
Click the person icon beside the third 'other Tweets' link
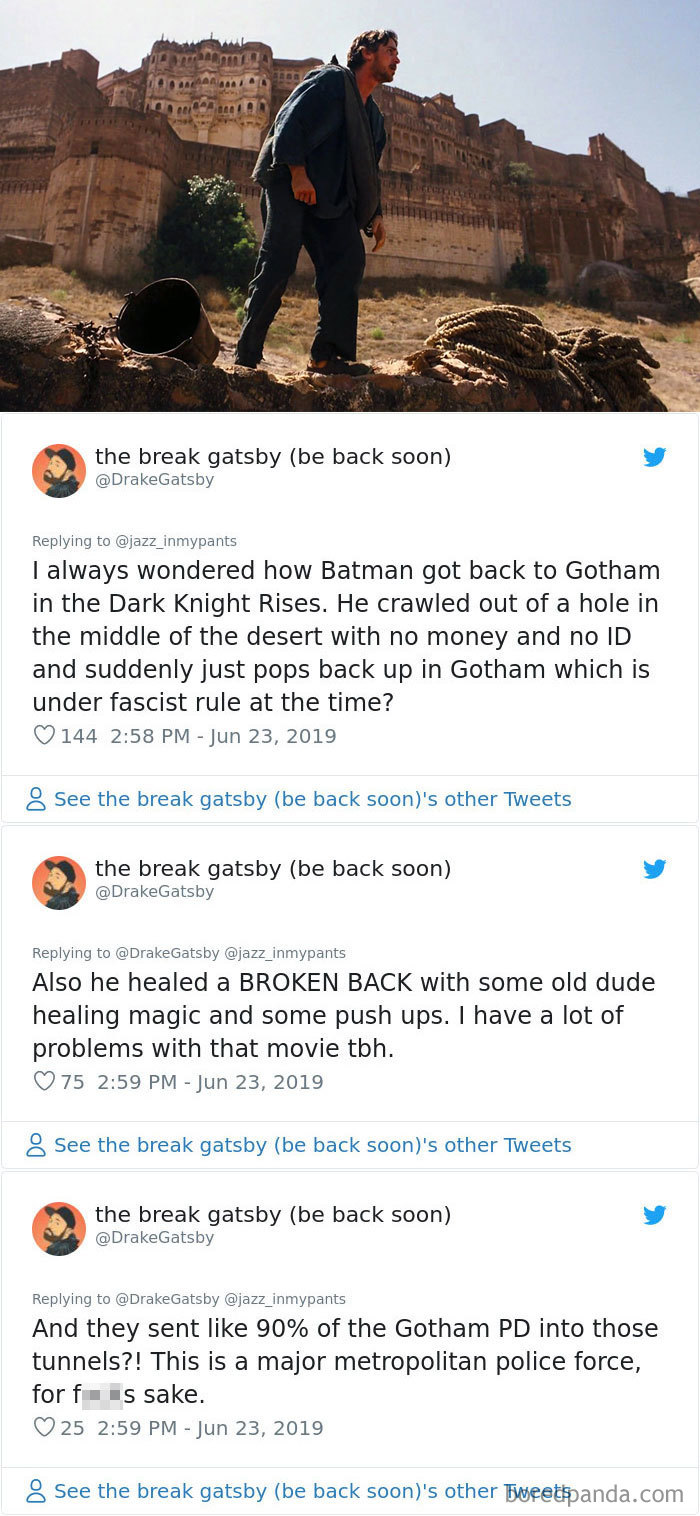coord(36,1491)
